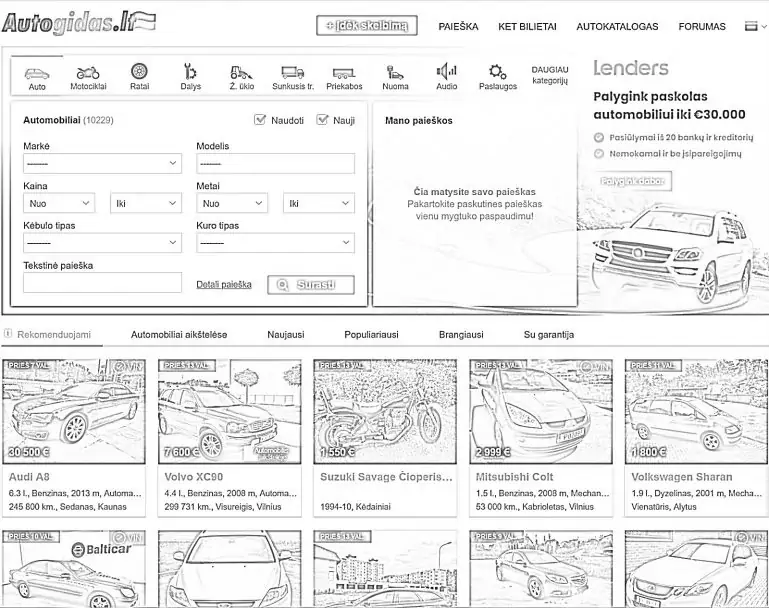Click the Surasti search button

[x=311, y=285]
